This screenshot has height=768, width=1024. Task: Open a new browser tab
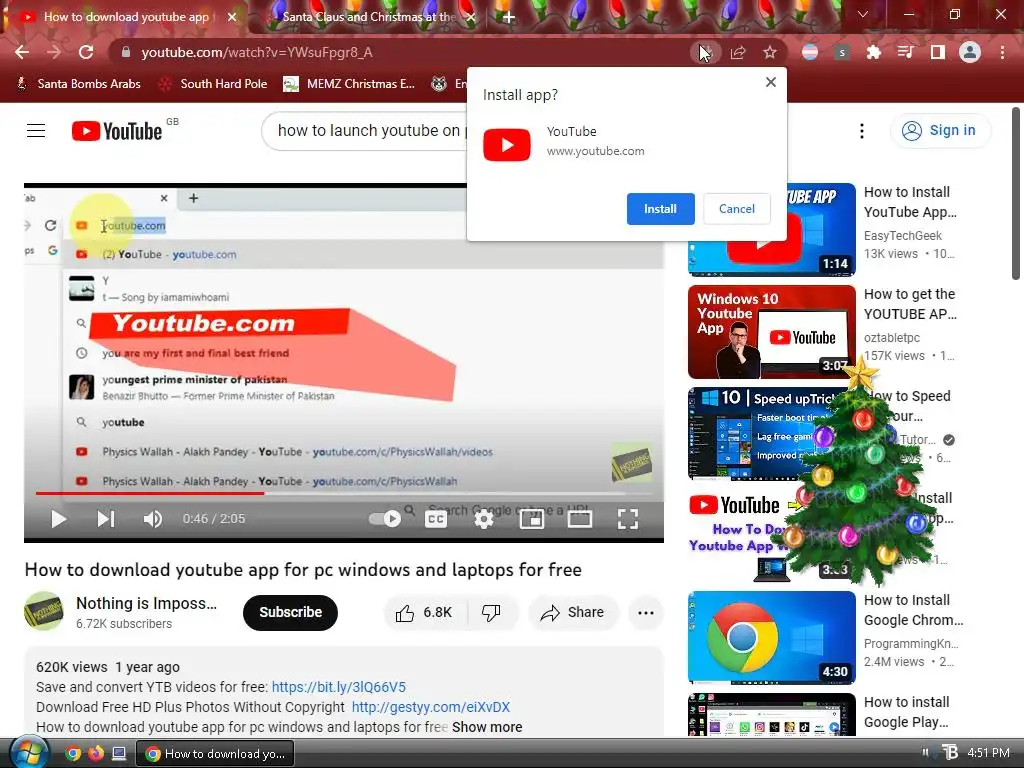pyautogui.click(x=509, y=17)
